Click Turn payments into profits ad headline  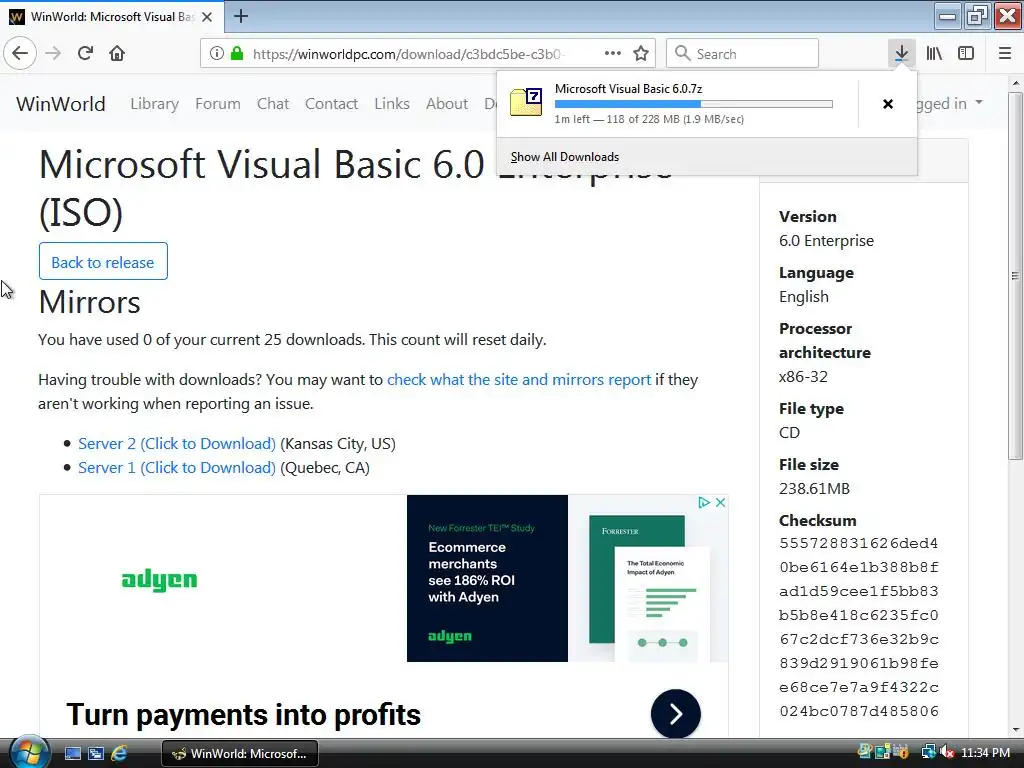(x=243, y=714)
